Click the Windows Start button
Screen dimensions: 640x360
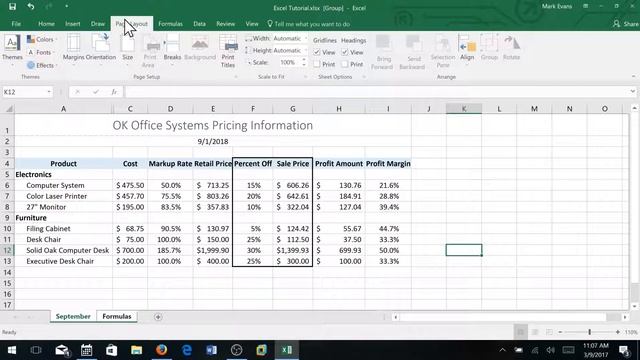click(12, 350)
